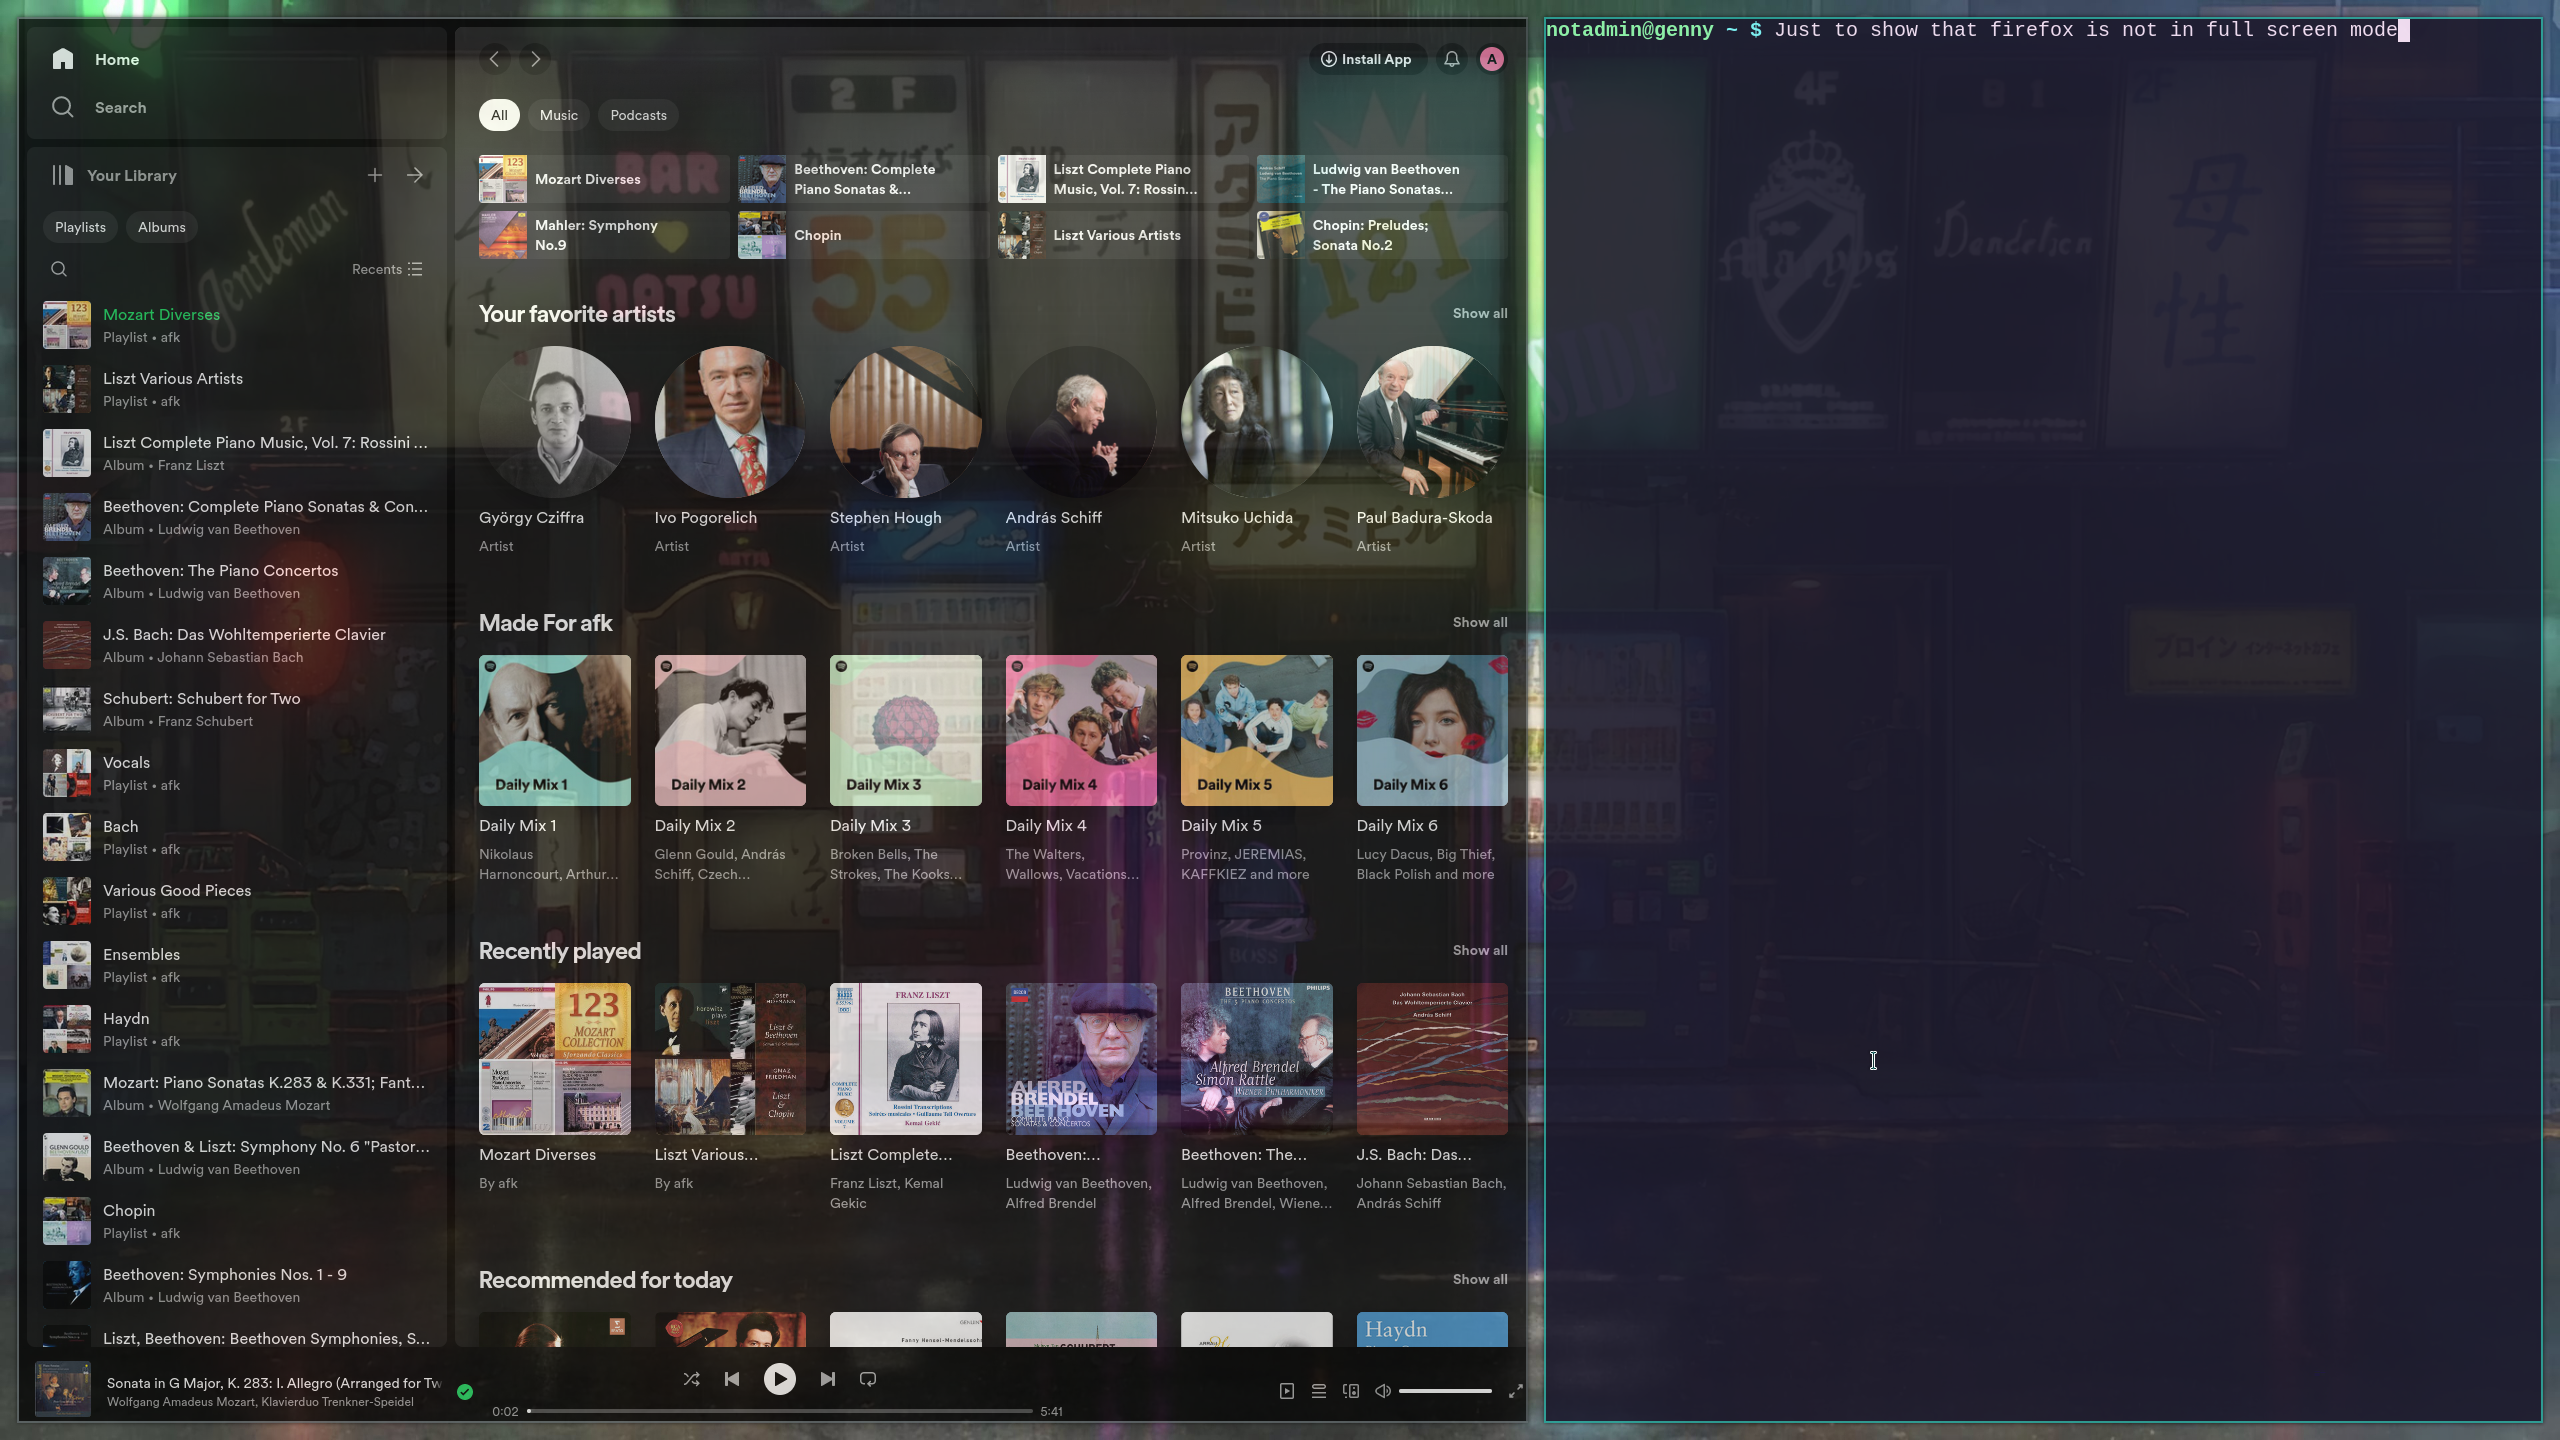Select the All filter chip
2560x1440 pixels.
point(499,115)
